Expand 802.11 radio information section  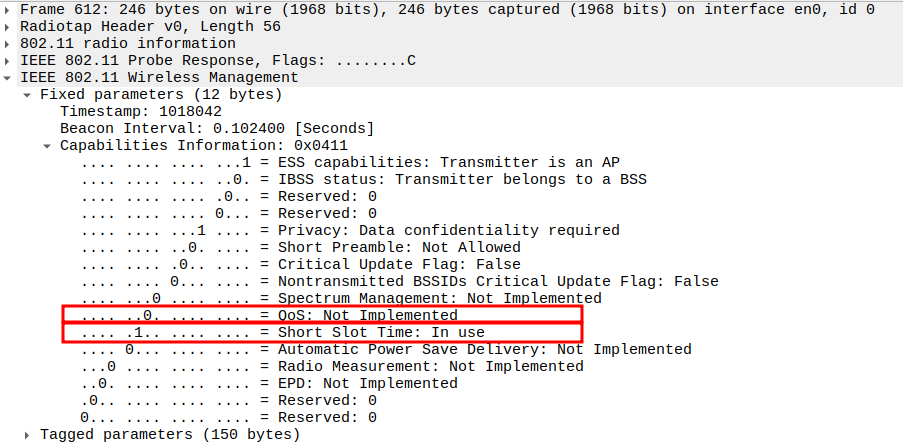(x=9, y=43)
